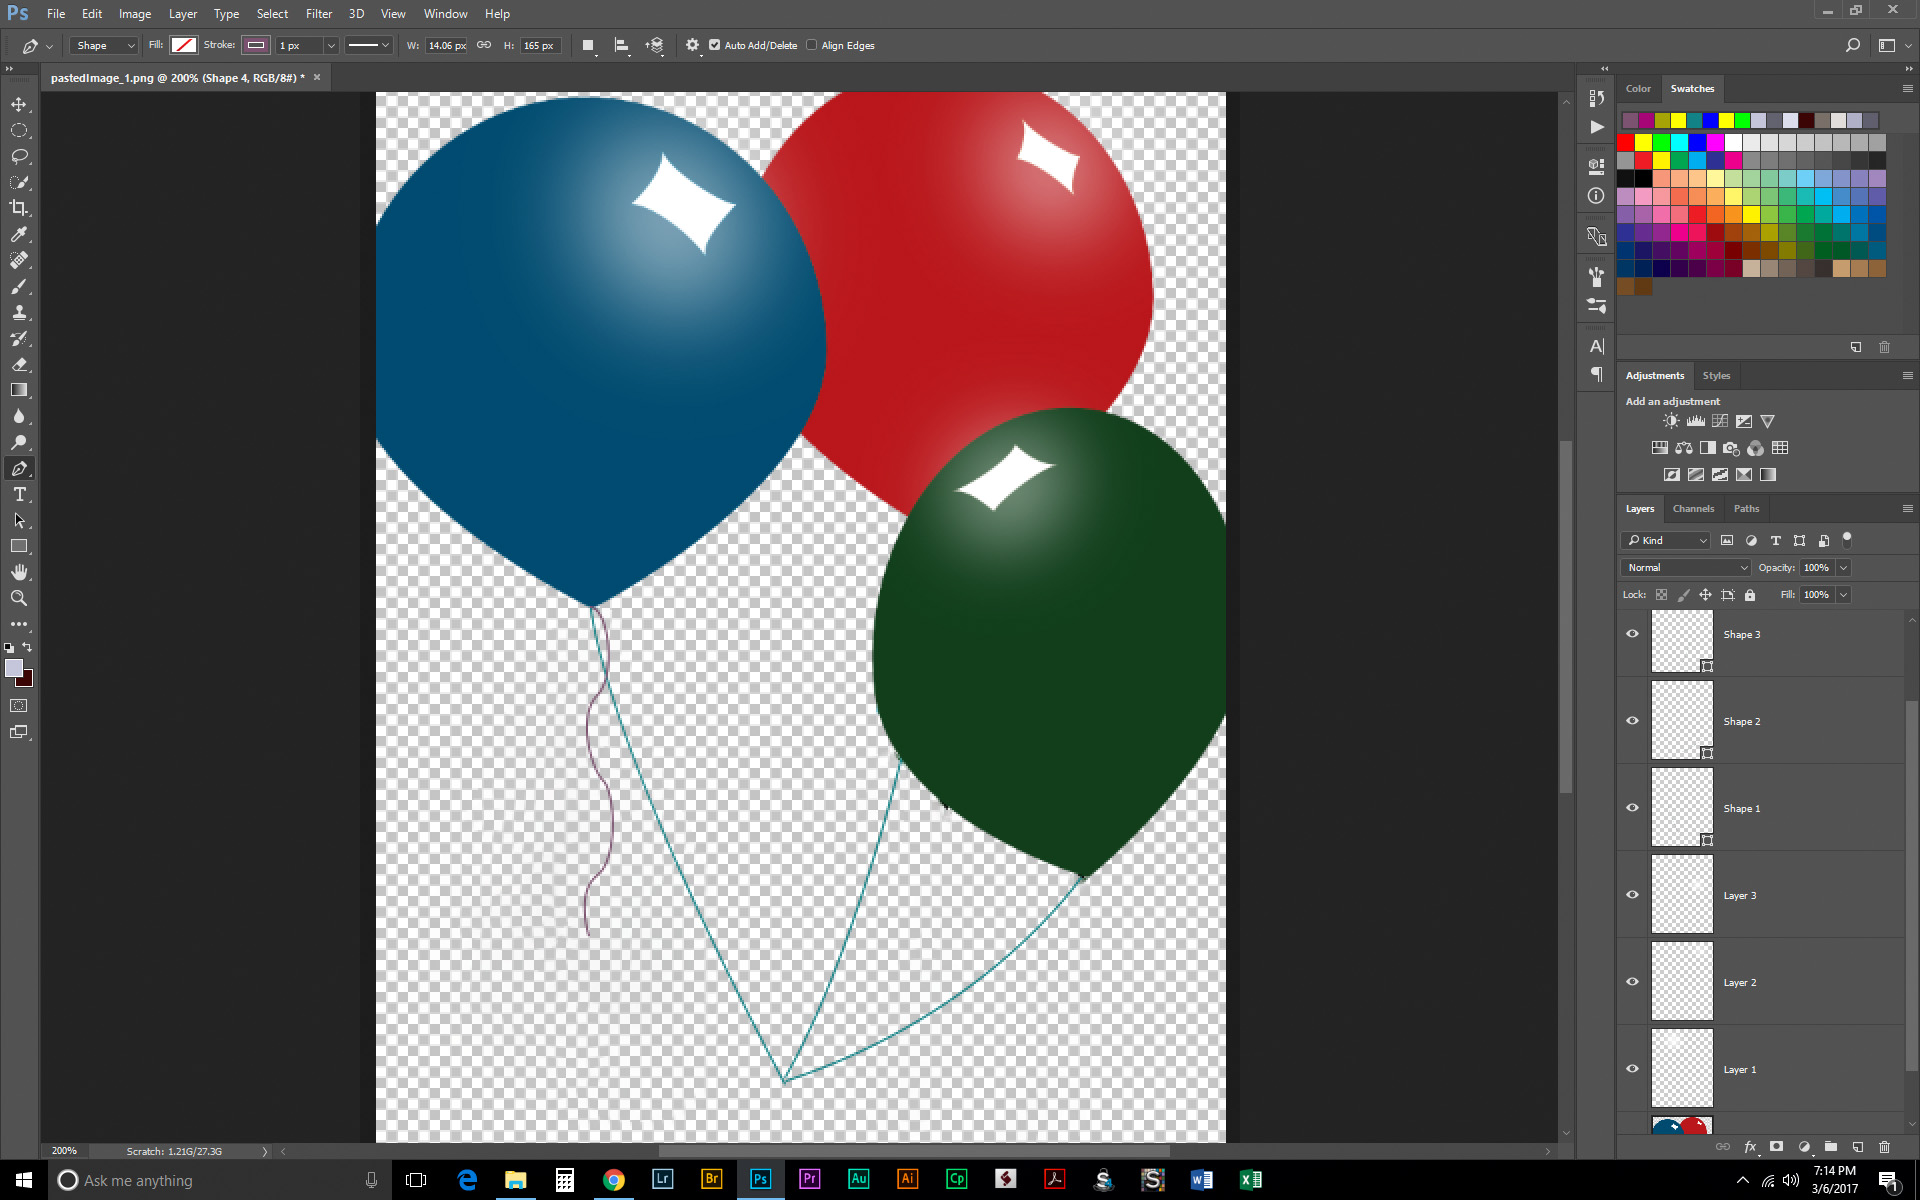The height and width of the screenshot is (1200, 1920).
Task: Select the Horizontal Type tool
Action: (19, 494)
